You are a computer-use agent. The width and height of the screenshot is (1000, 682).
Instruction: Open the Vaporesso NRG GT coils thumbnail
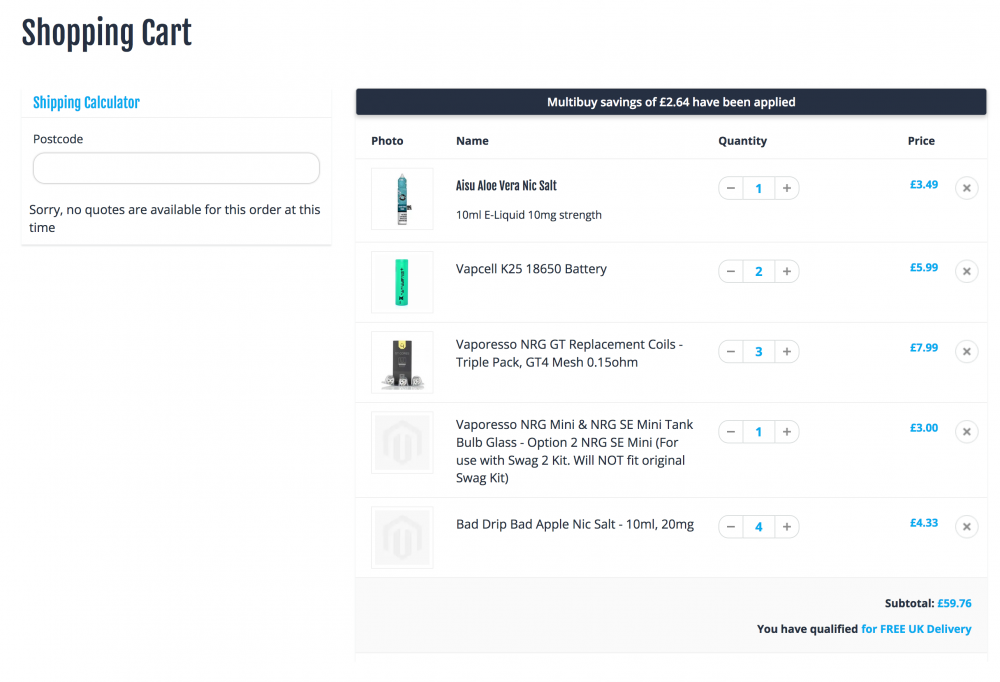(x=402, y=362)
